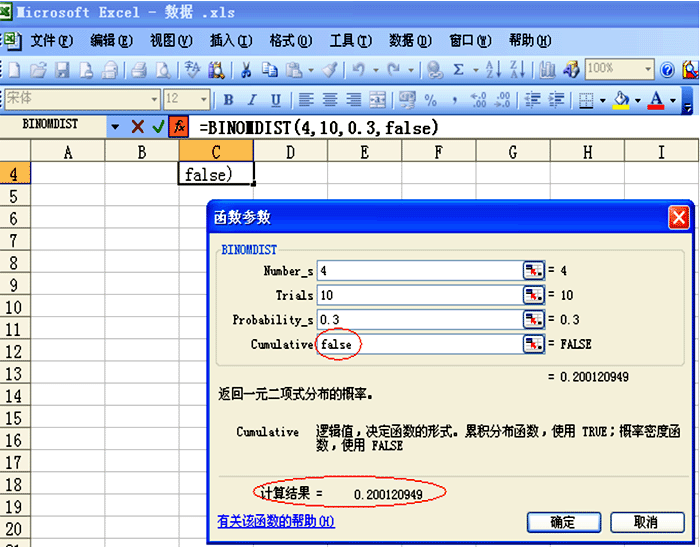Click the 确定 (OK) button
This screenshot has height=549, width=700.
pyautogui.click(x=562, y=522)
